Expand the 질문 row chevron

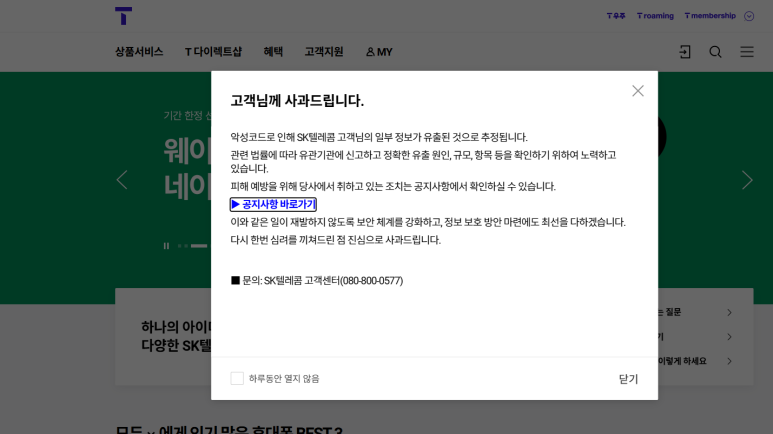click(x=730, y=312)
